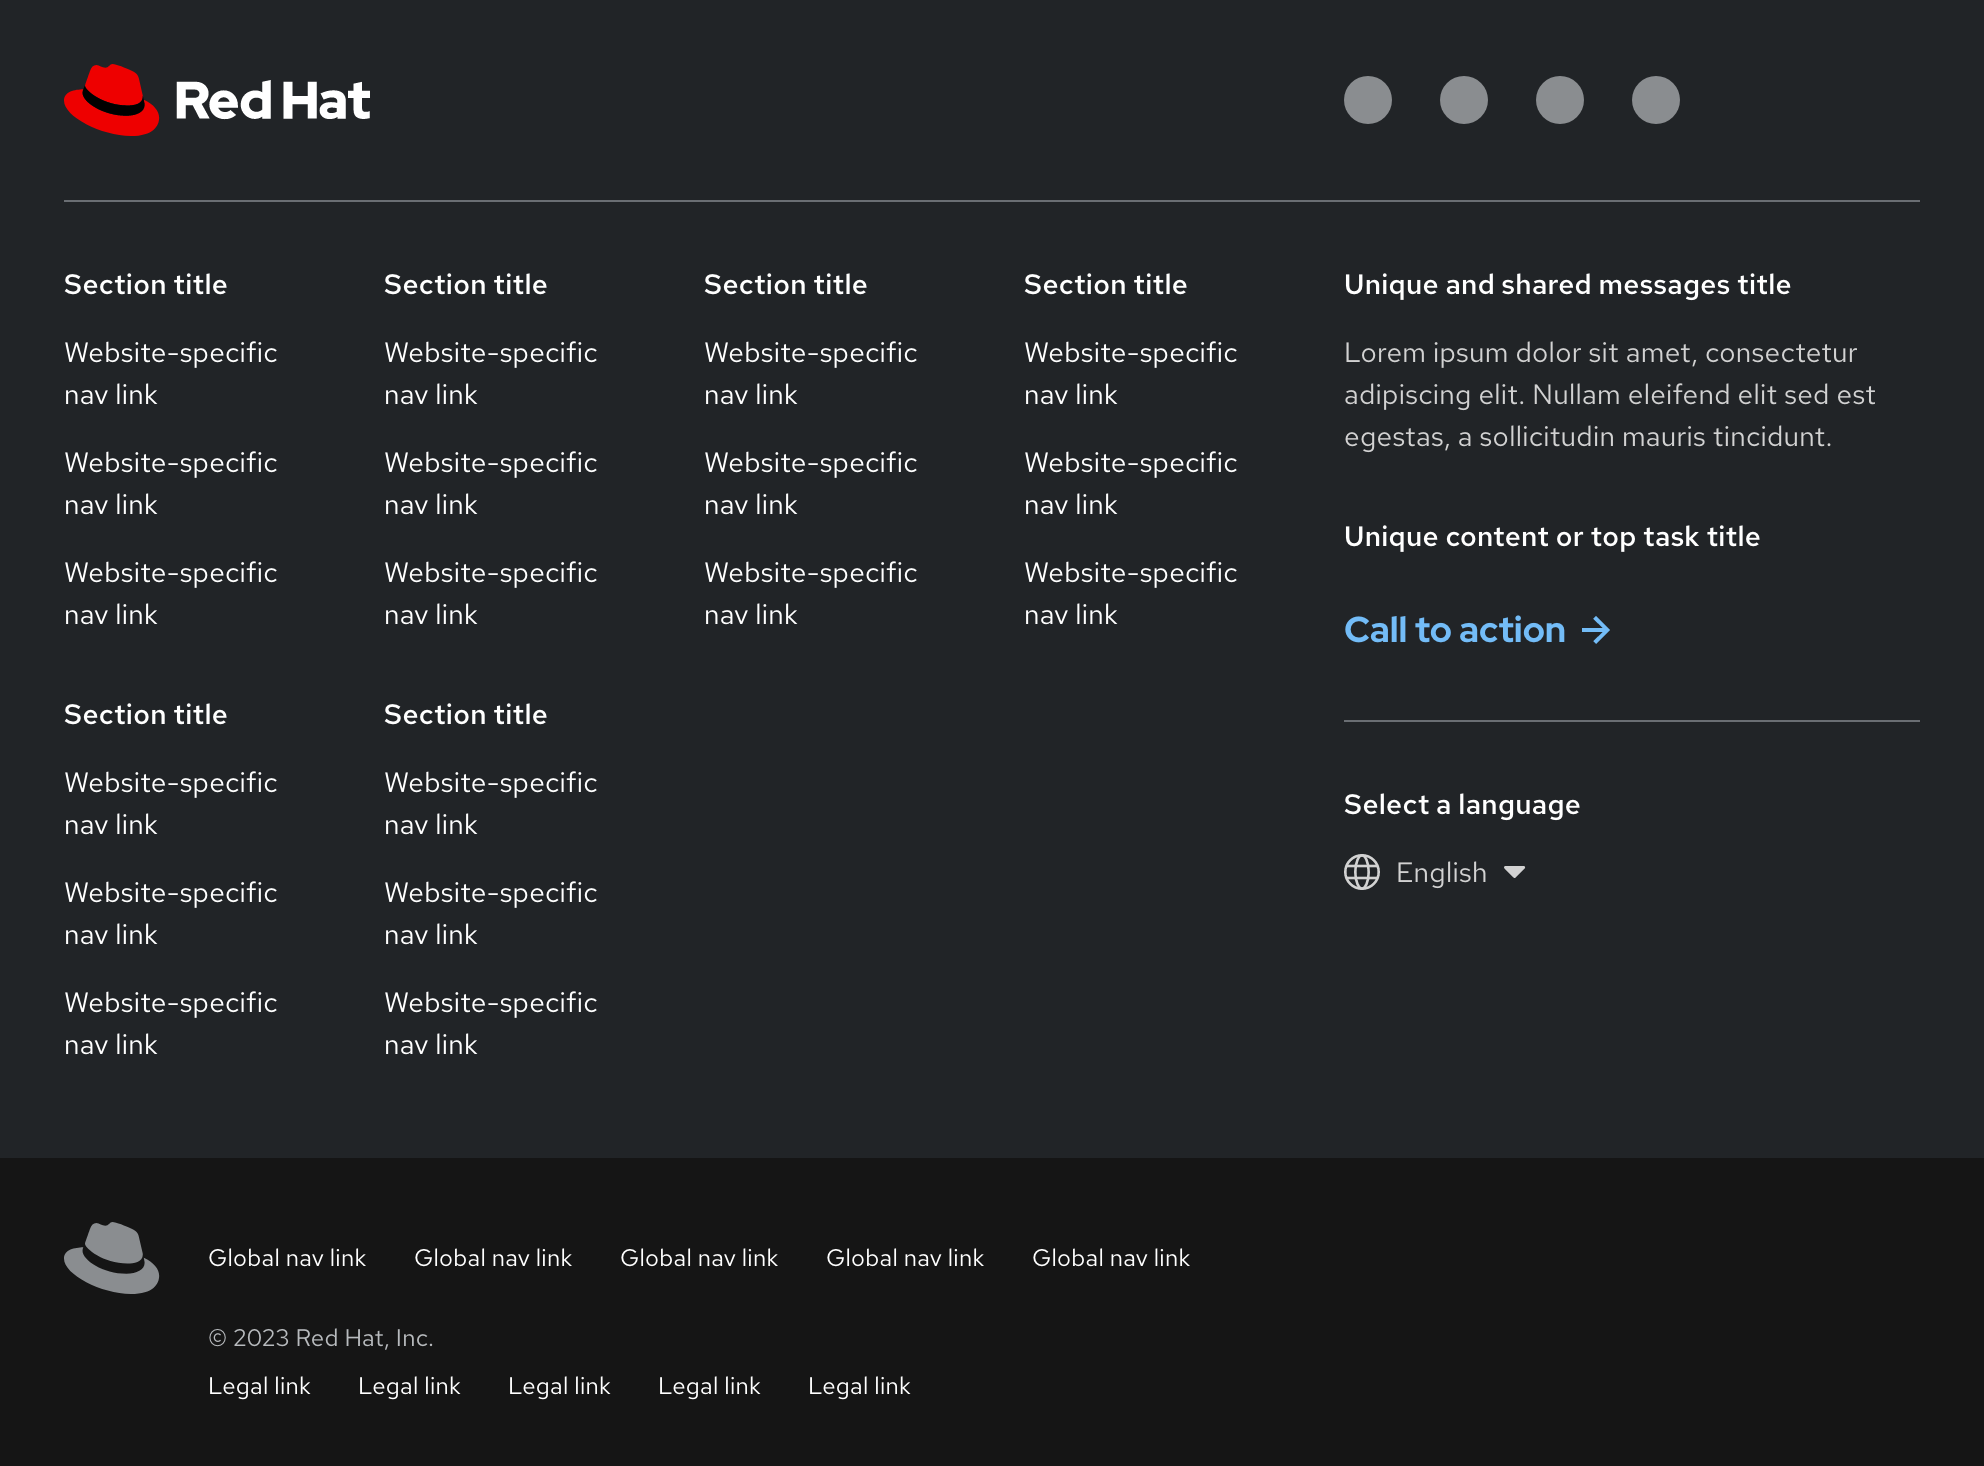Click the copyright 2023 Red Hat text
Viewport: 1984px width, 1466px height.
(321, 1337)
